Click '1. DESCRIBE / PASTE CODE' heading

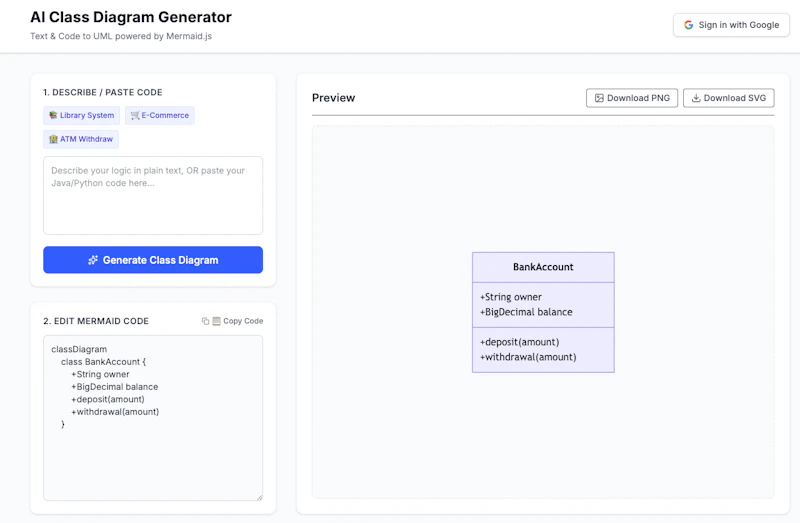[103, 92]
